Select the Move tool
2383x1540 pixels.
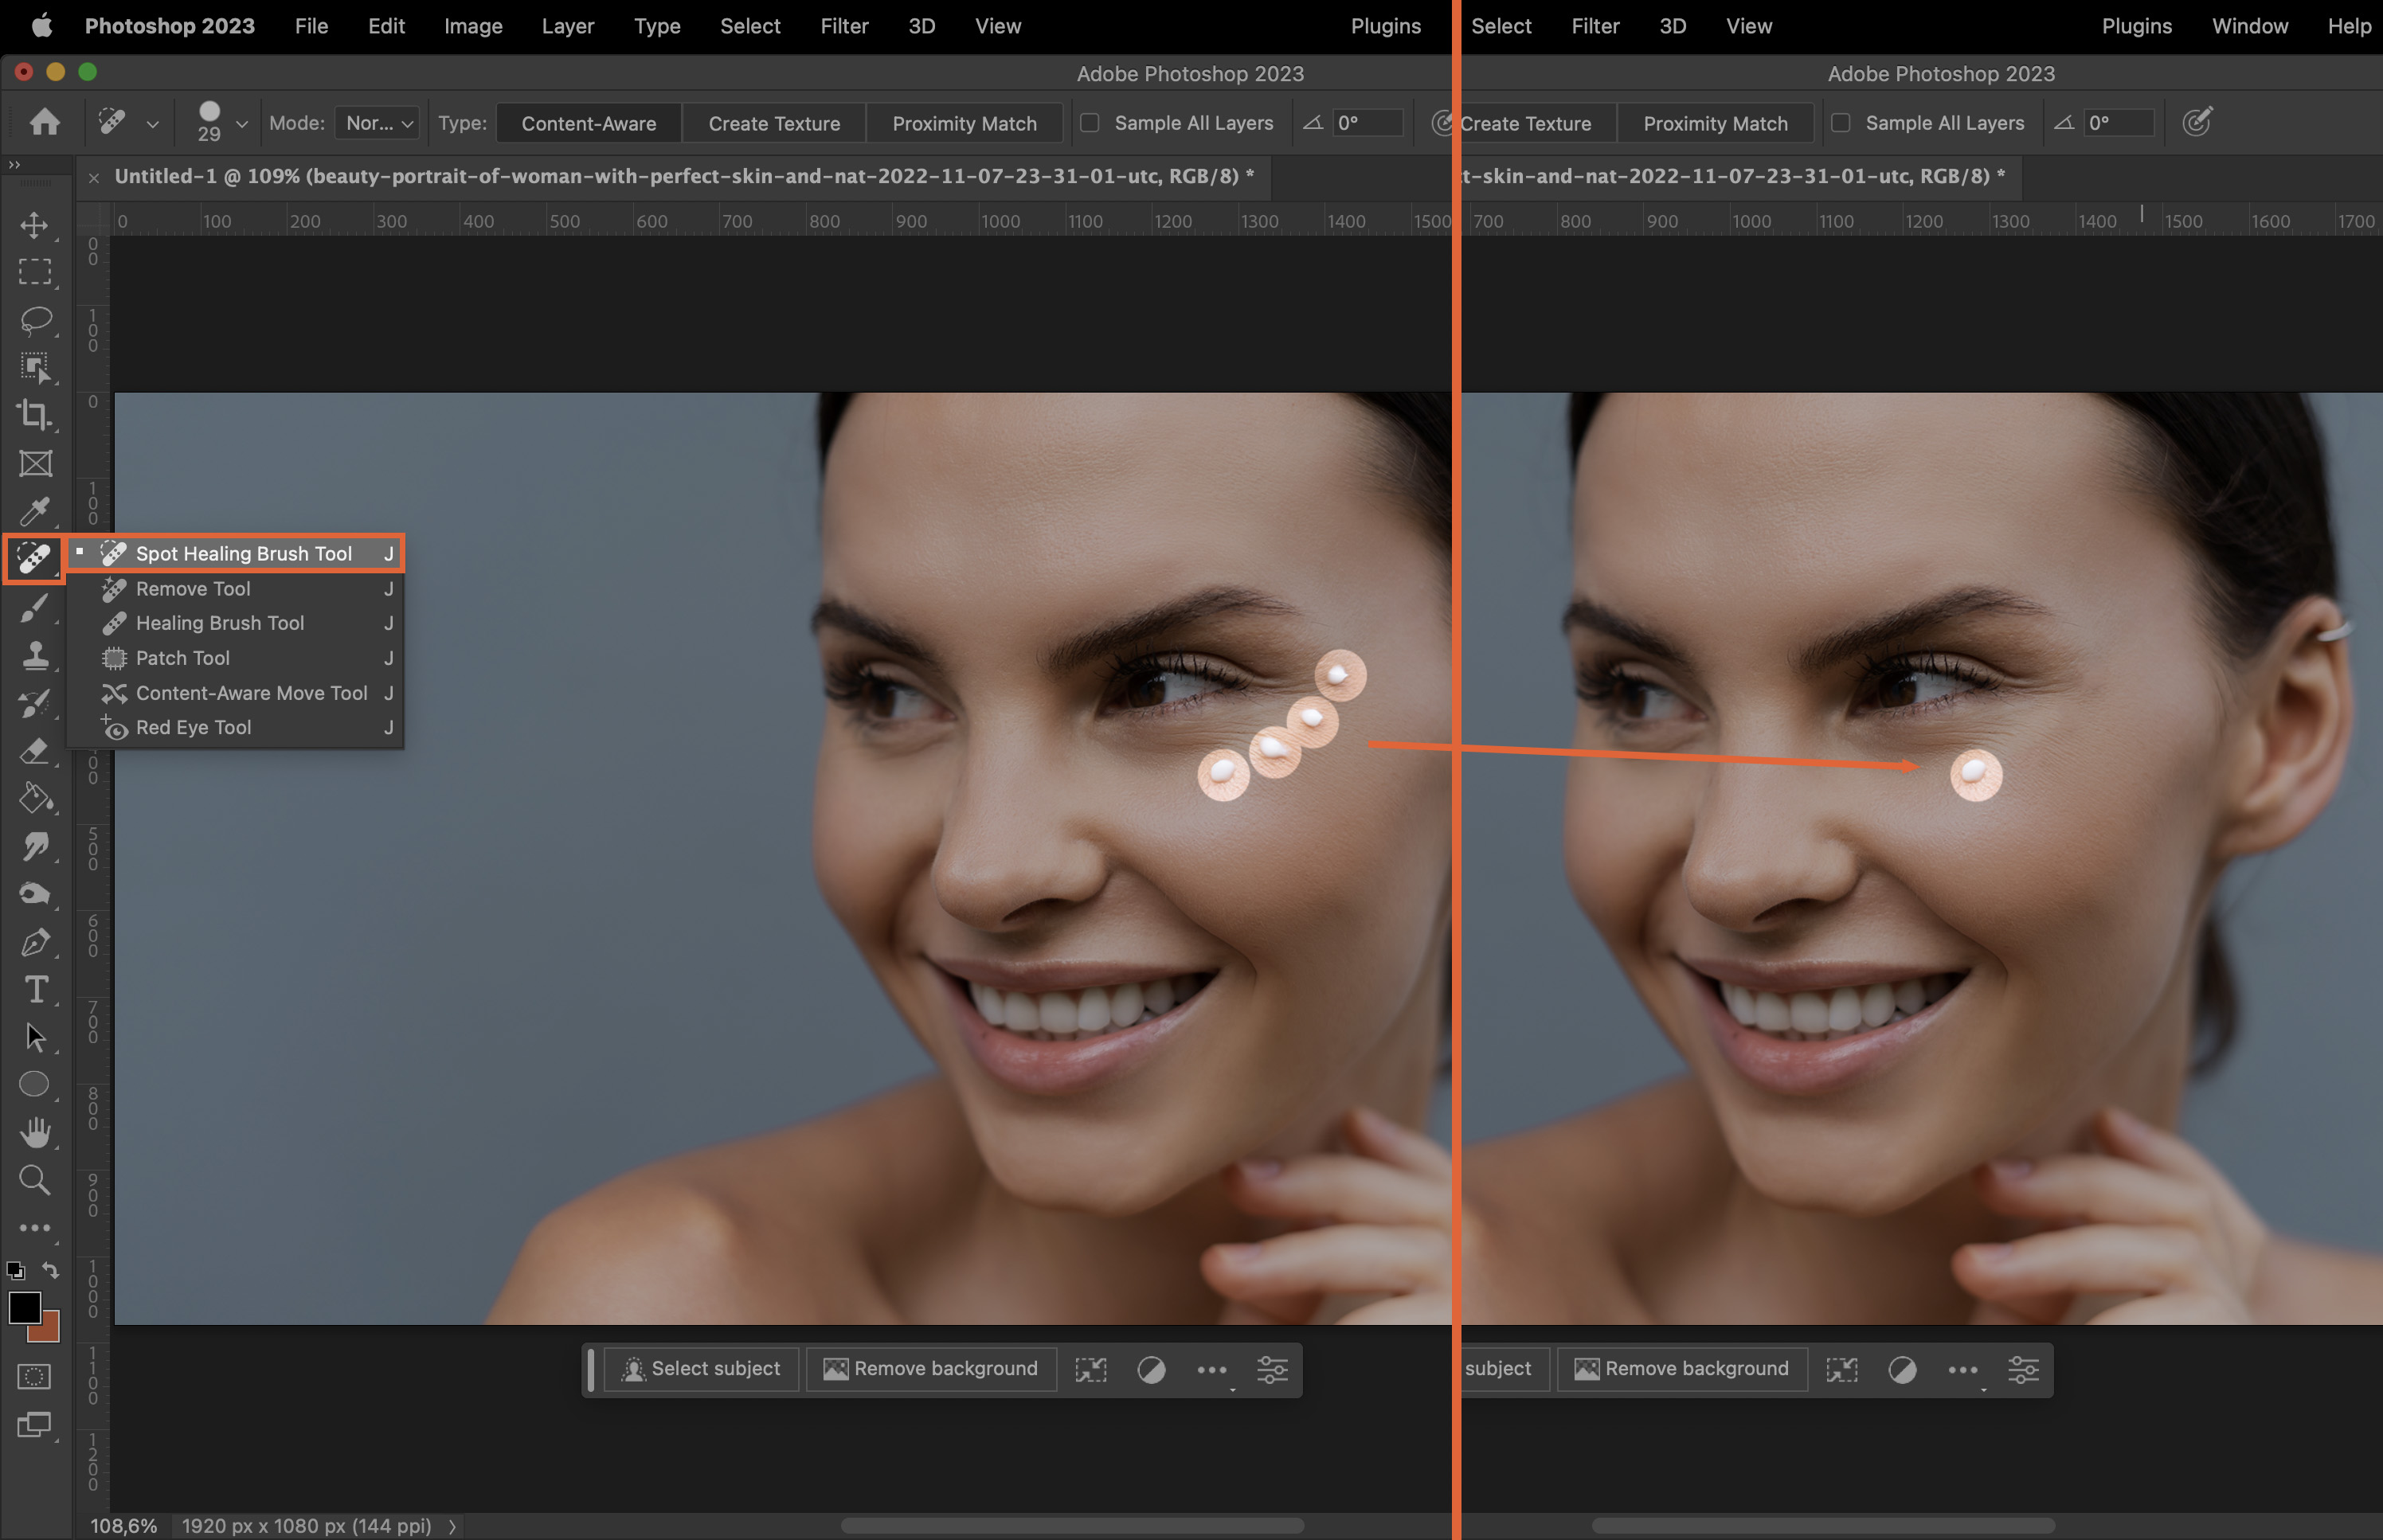click(35, 225)
